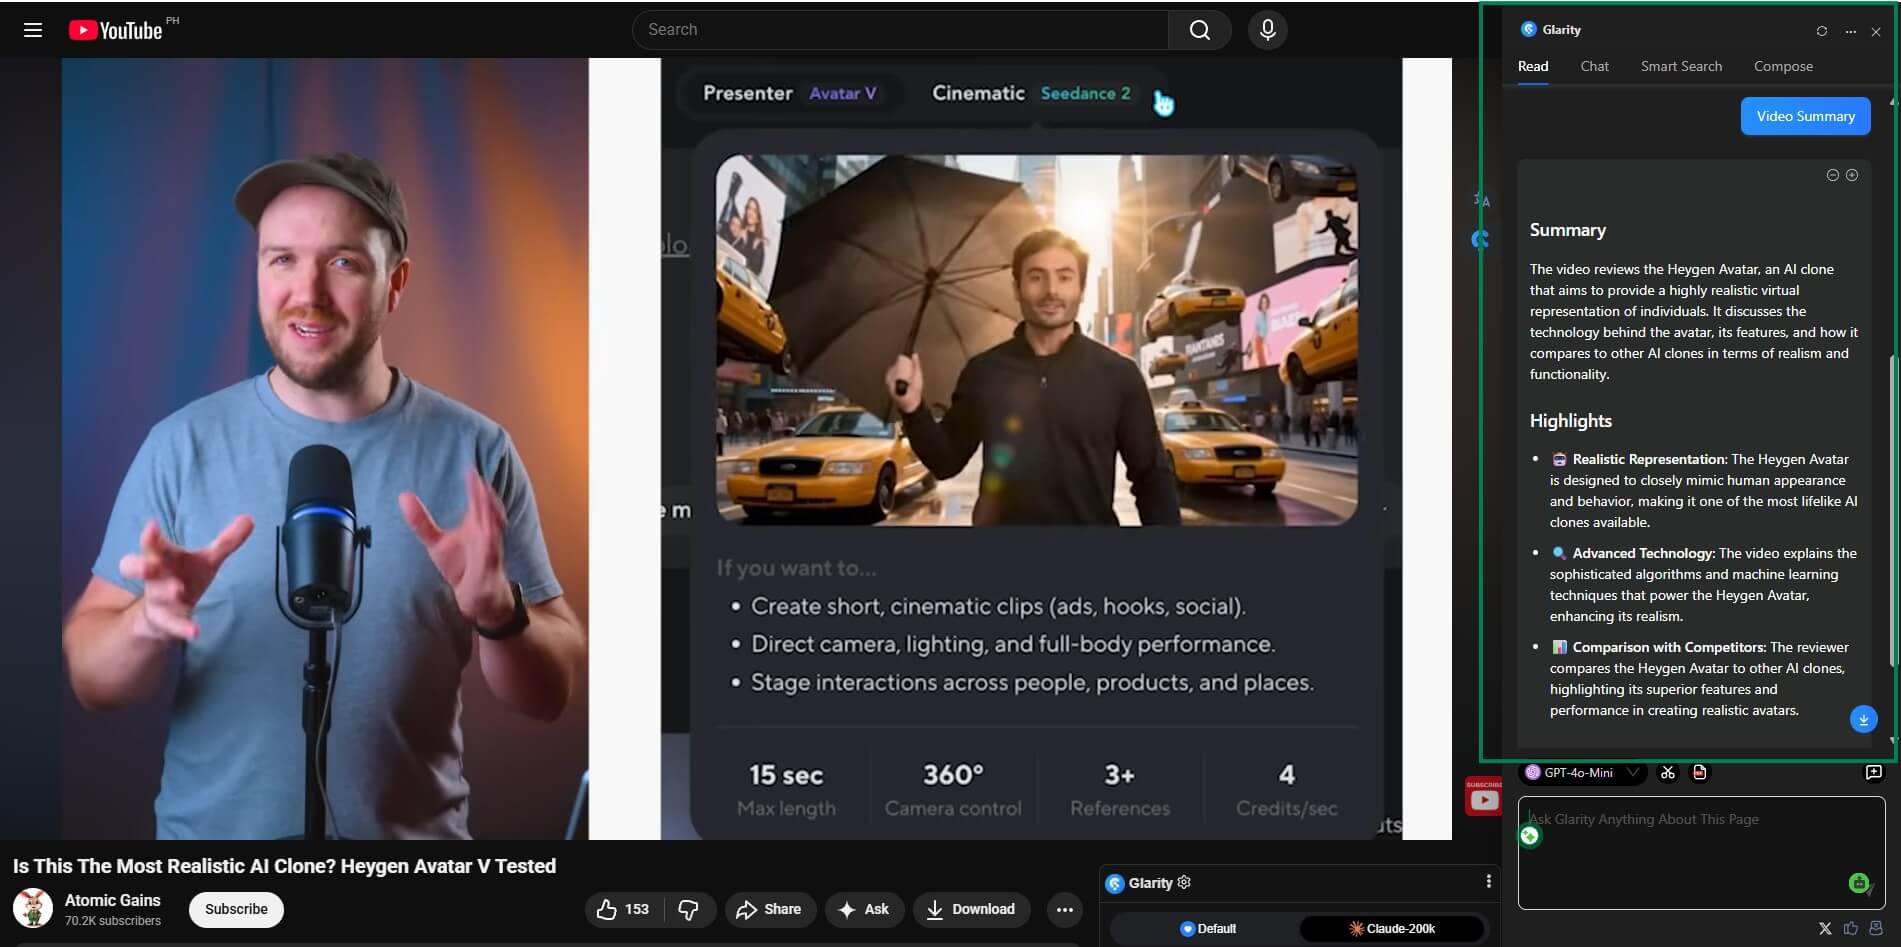Click the 70.2K subscribers text
The image size is (1901, 947).
[113, 921]
